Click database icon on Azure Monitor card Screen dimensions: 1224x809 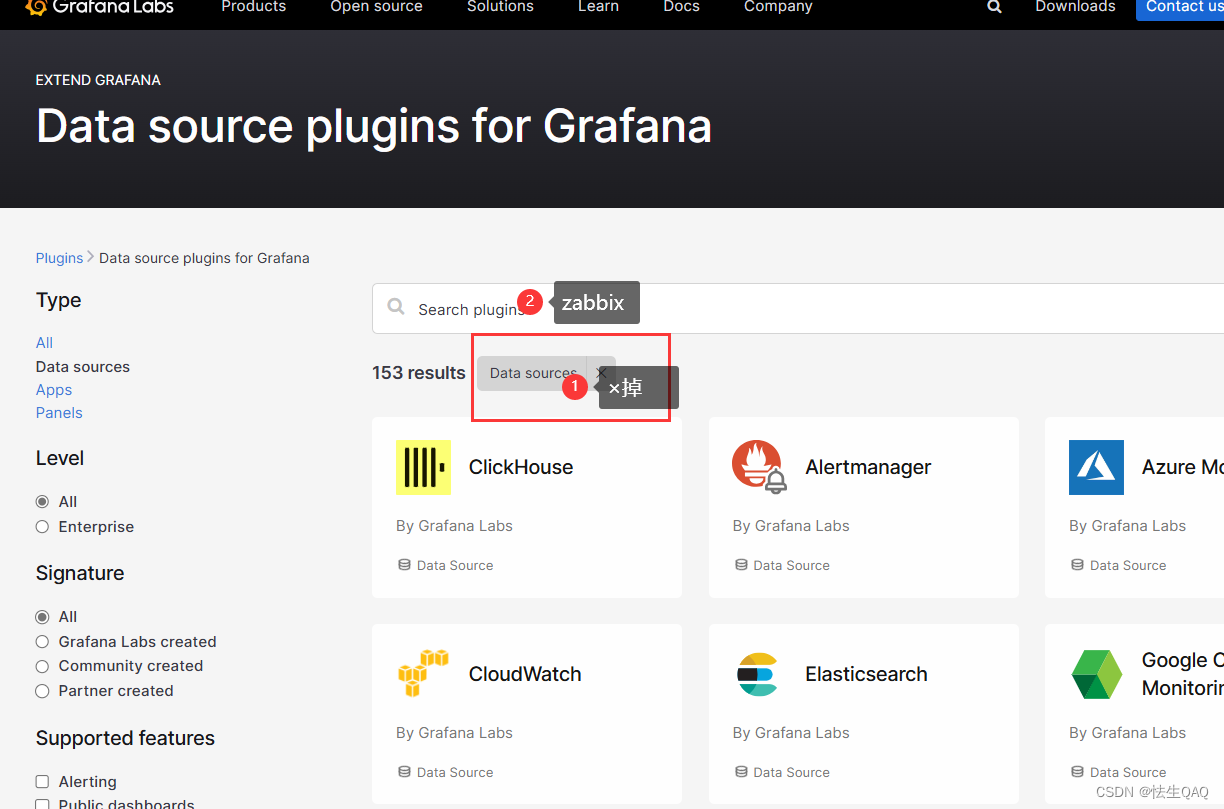1077,565
